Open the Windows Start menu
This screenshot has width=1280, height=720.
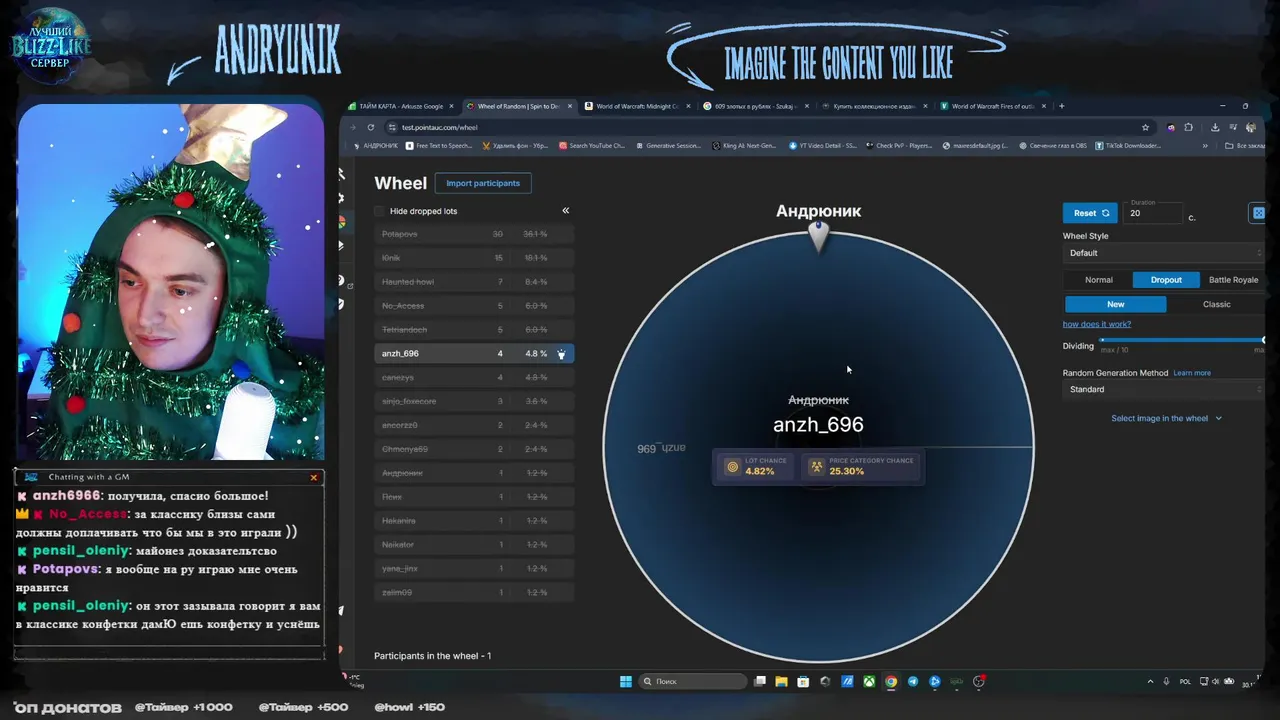pos(626,681)
